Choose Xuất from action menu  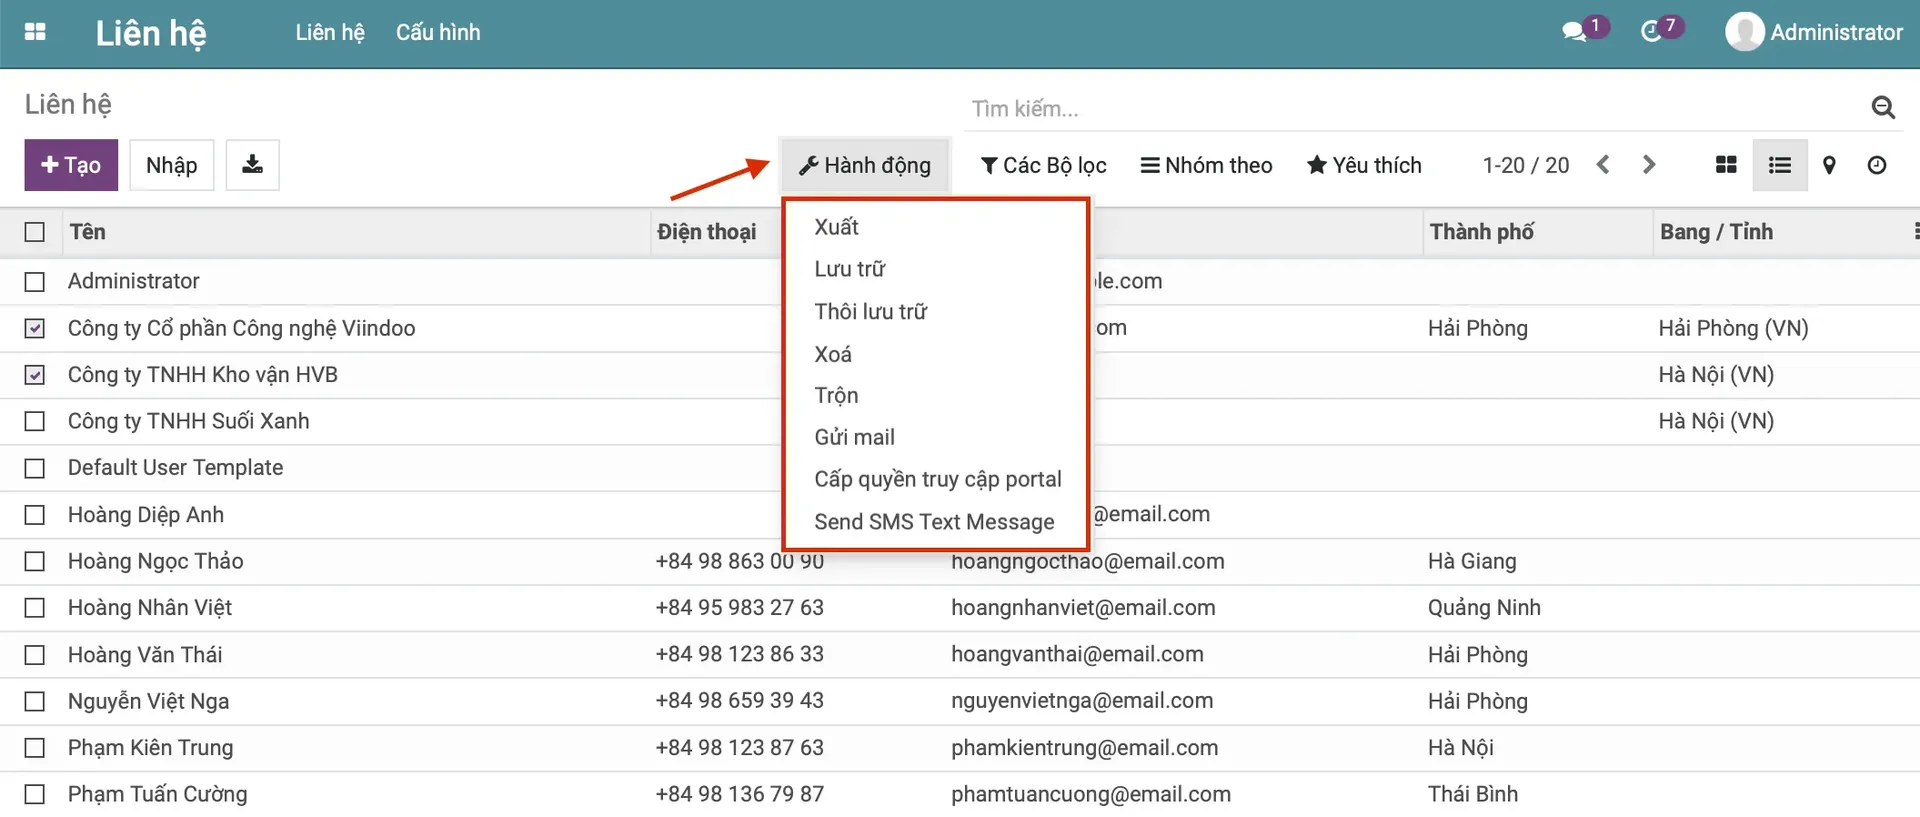(836, 227)
